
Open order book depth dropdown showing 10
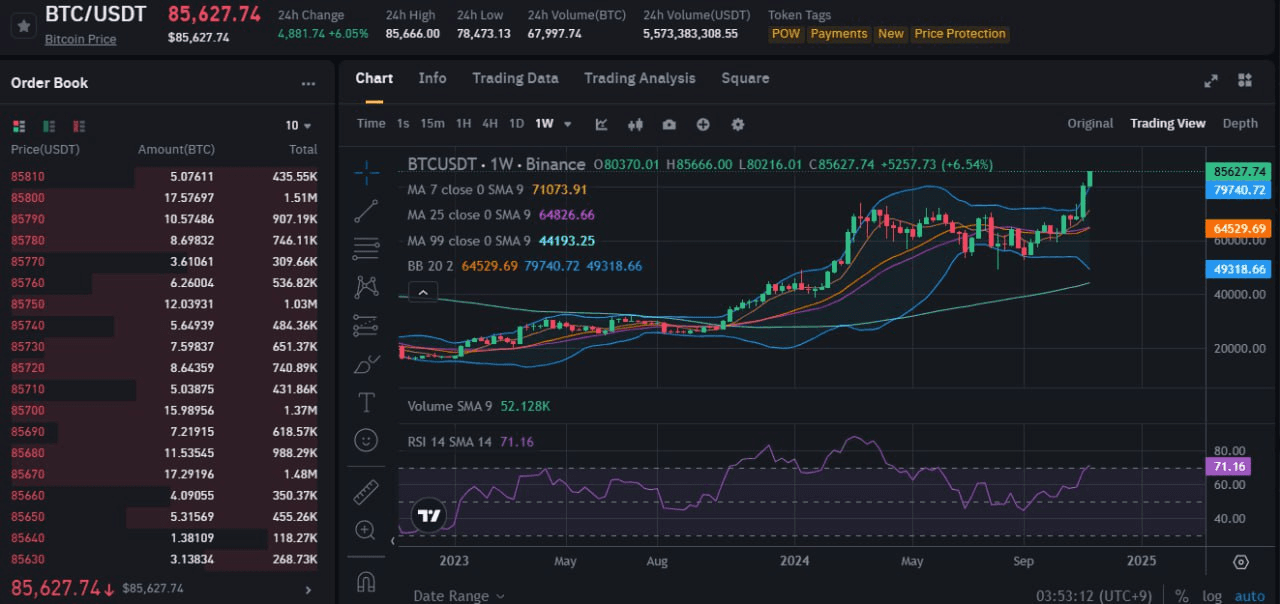tap(298, 126)
